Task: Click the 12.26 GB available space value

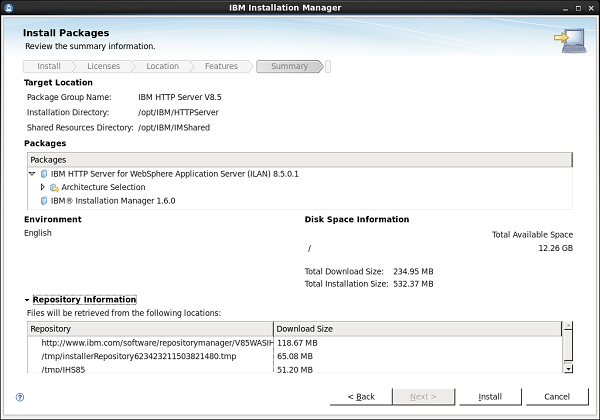Action: tap(556, 248)
